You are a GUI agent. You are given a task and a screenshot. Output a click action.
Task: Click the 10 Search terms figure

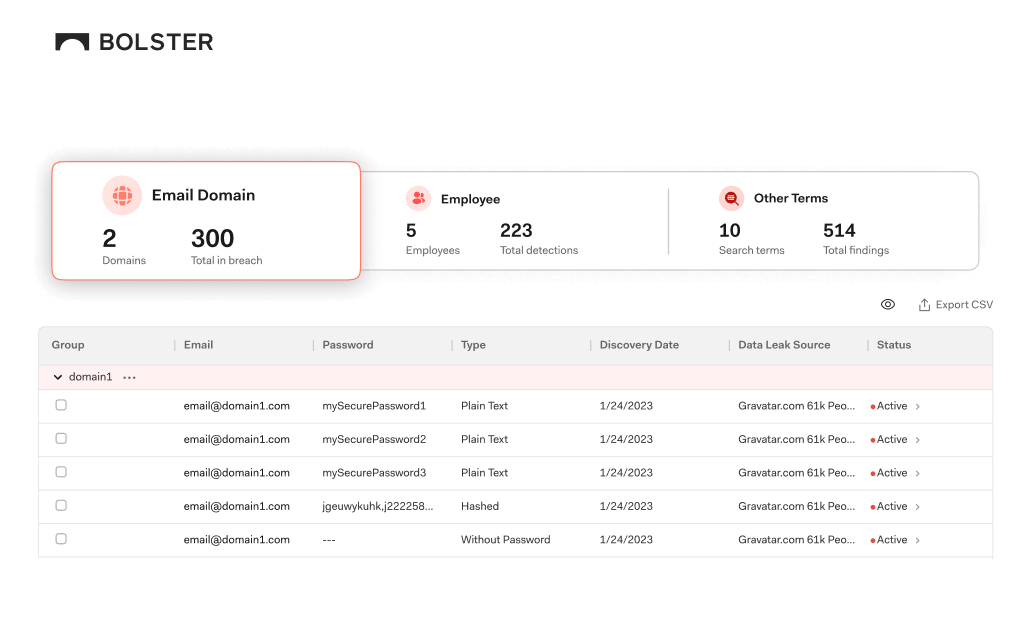tap(729, 230)
